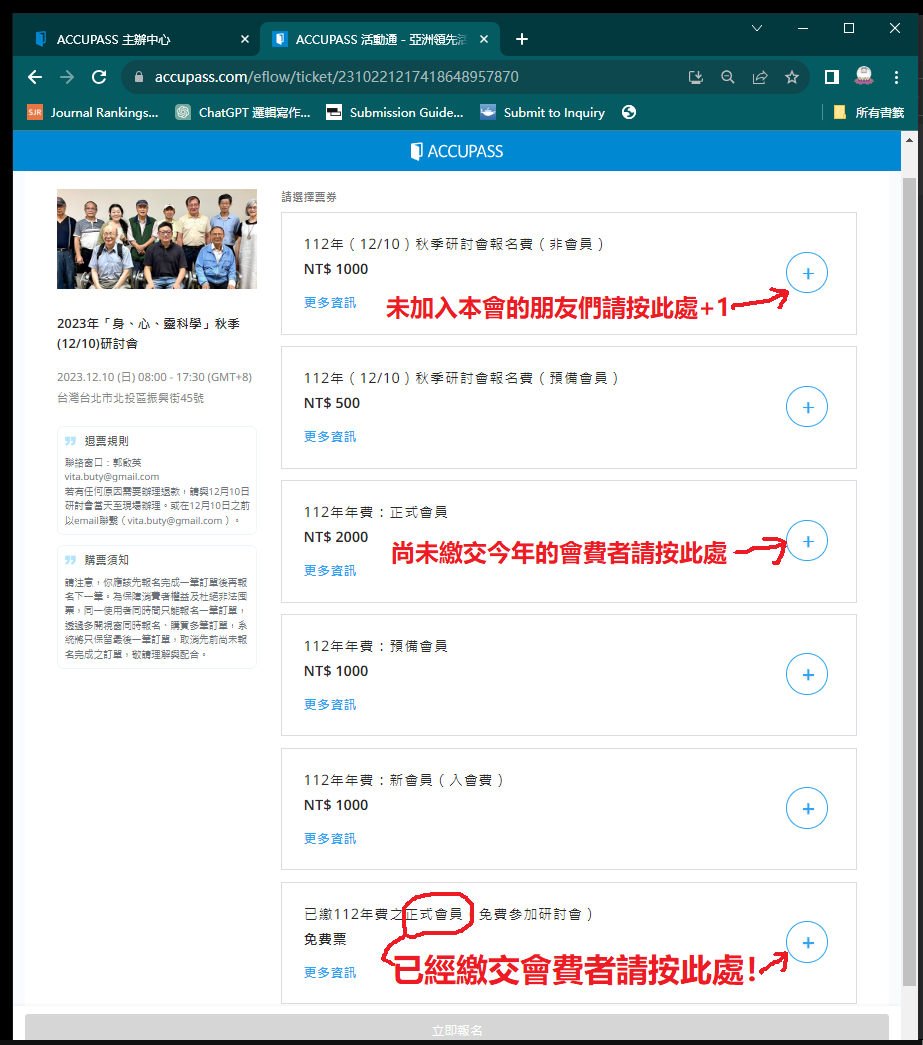Open 更多資訊 under the free ticket

[x=329, y=972]
